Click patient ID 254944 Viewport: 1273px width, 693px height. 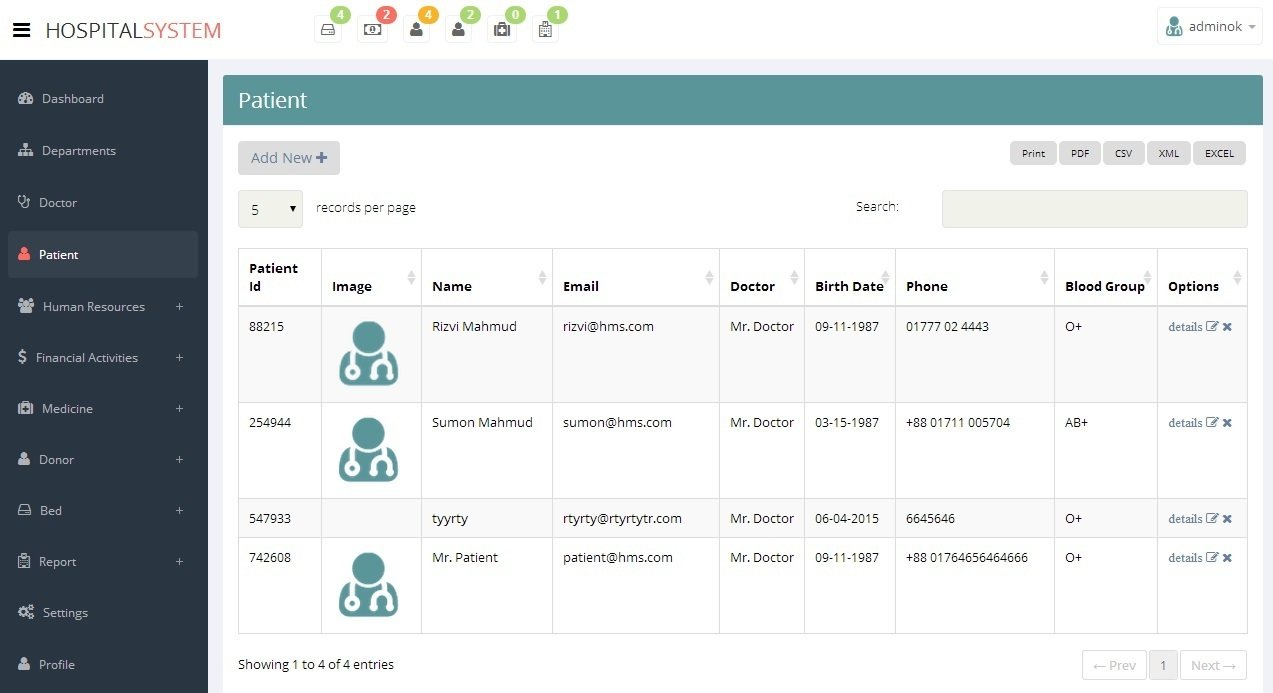point(270,423)
